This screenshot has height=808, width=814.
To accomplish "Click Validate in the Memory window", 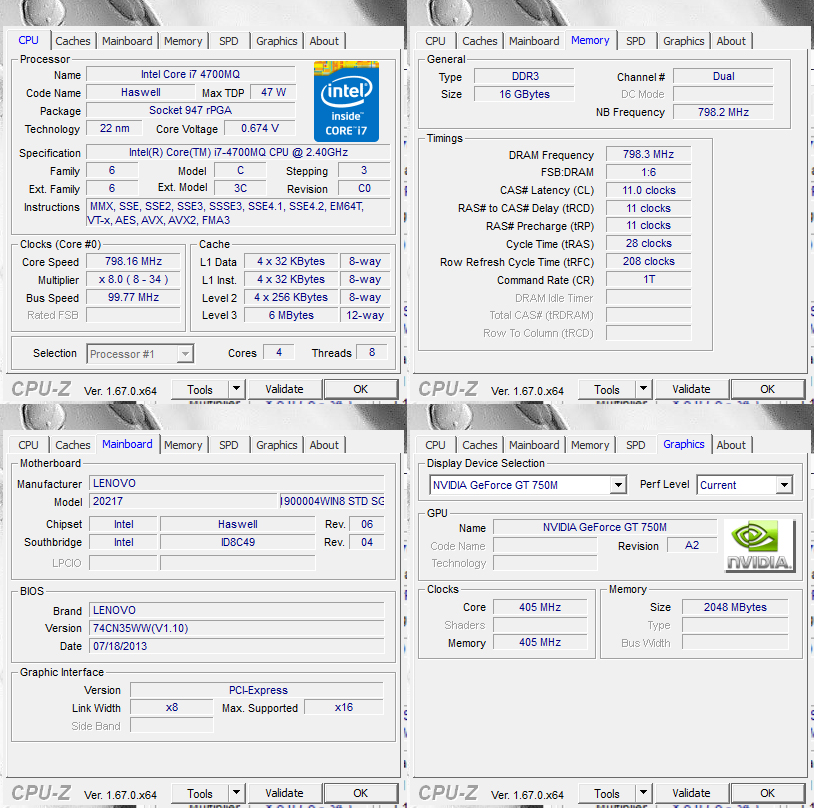I will [691, 389].
